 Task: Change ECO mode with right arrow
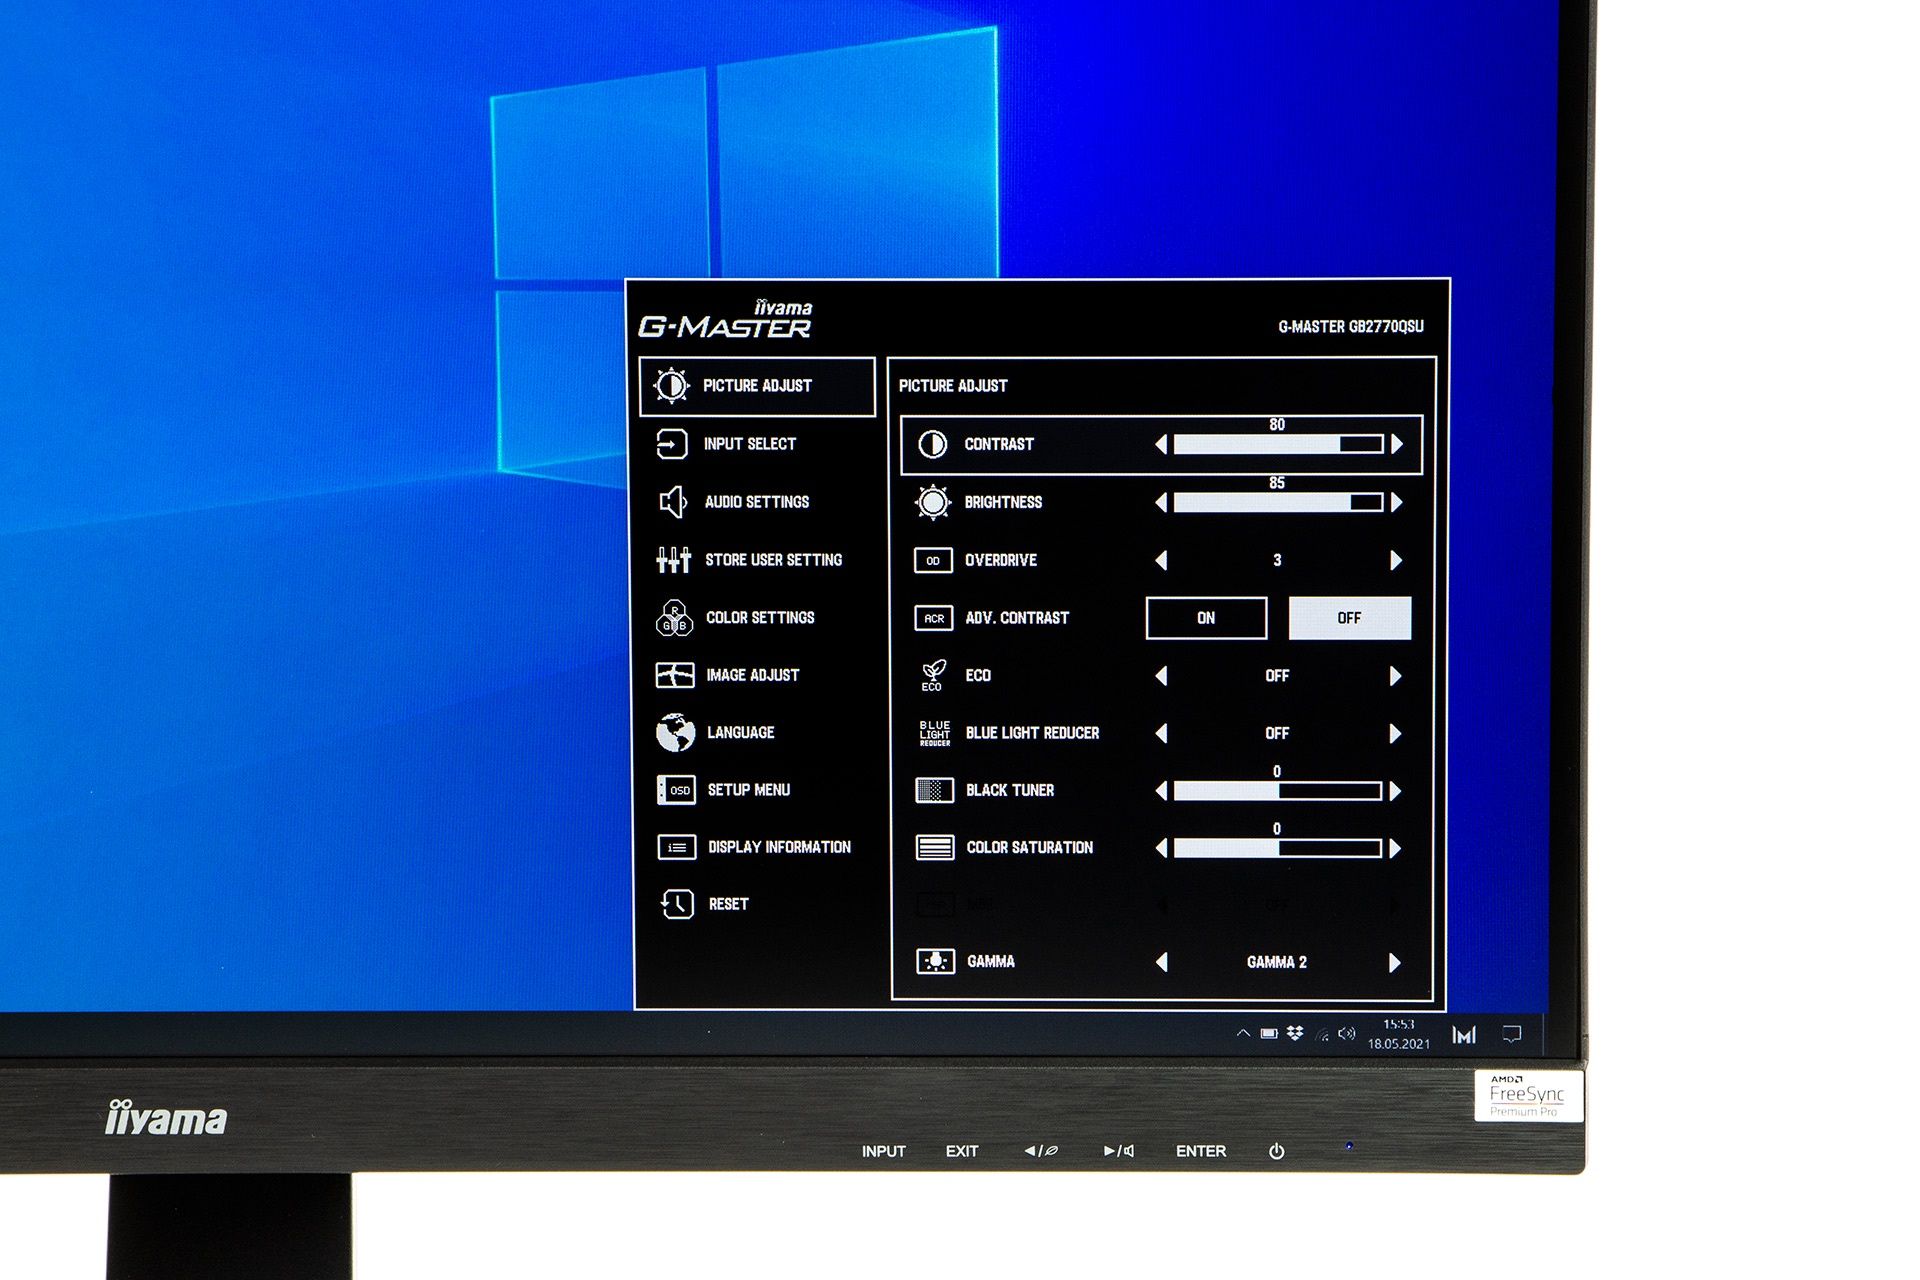tap(1397, 676)
